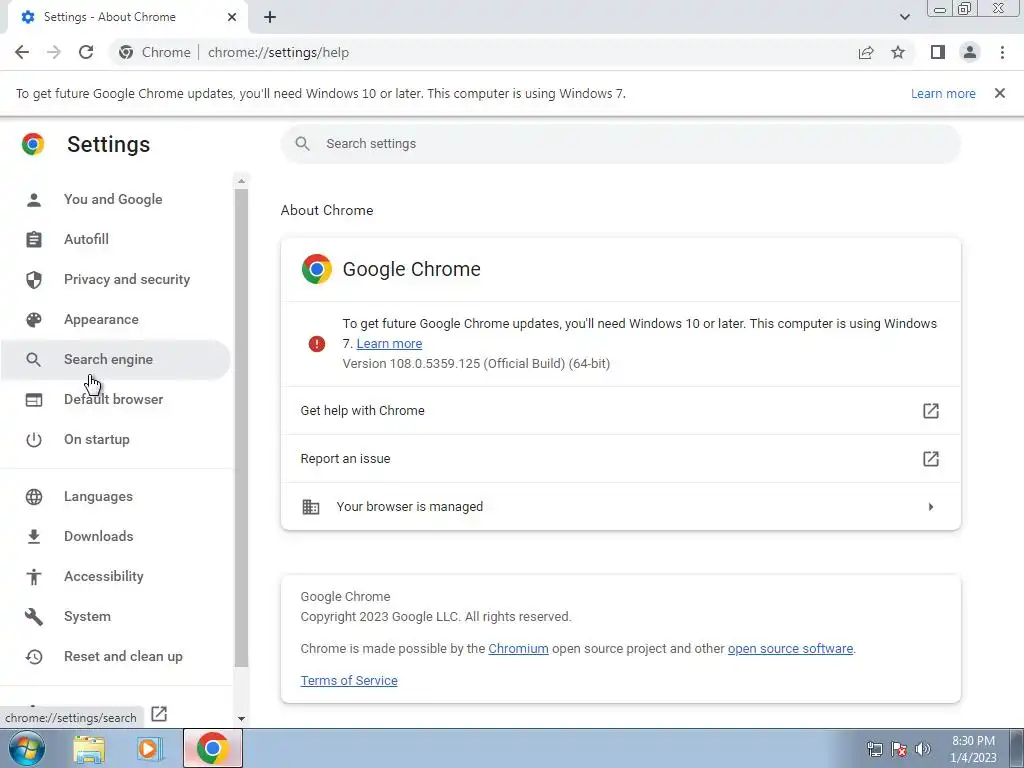The width and height of the screenshot is (1024, 768).
Task: Close the Settings - About Chrome tab
Action: click(232, 17)
